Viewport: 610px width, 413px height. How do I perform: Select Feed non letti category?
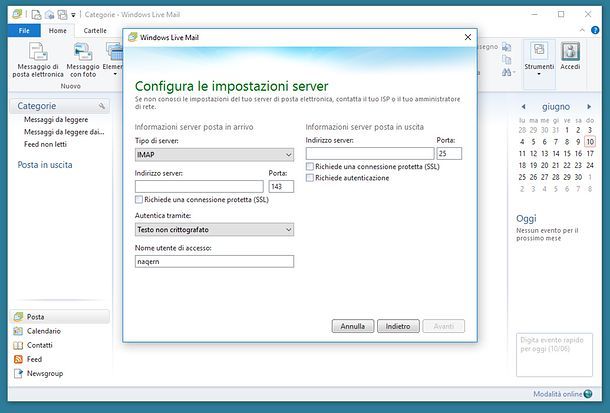45,144
